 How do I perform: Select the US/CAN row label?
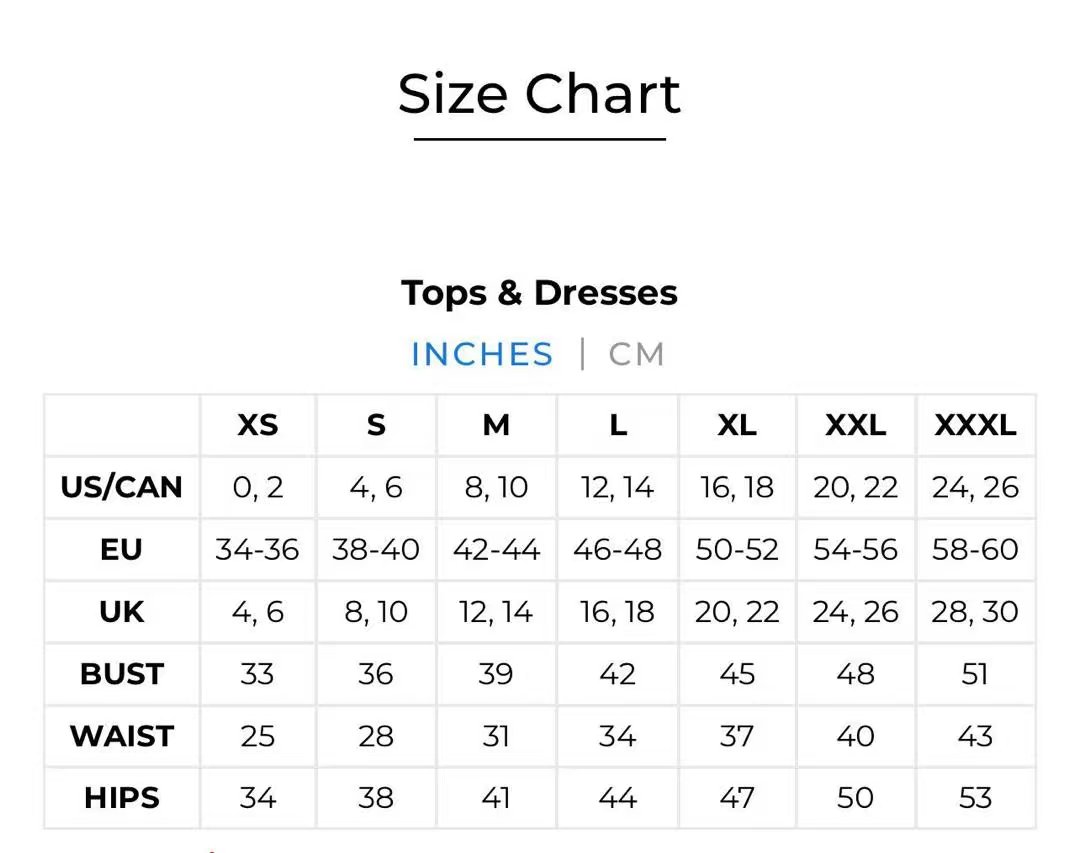coord(121,487)
